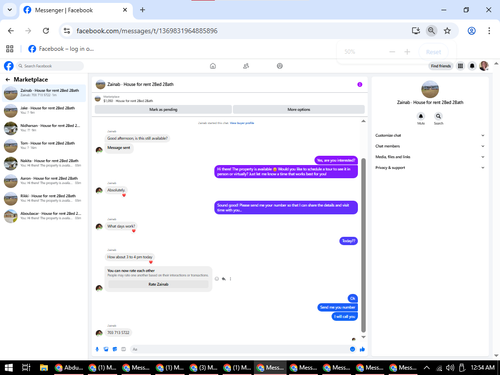Decrease zoom with the minus button
The image size is (500, 375).
coord(392,52)
